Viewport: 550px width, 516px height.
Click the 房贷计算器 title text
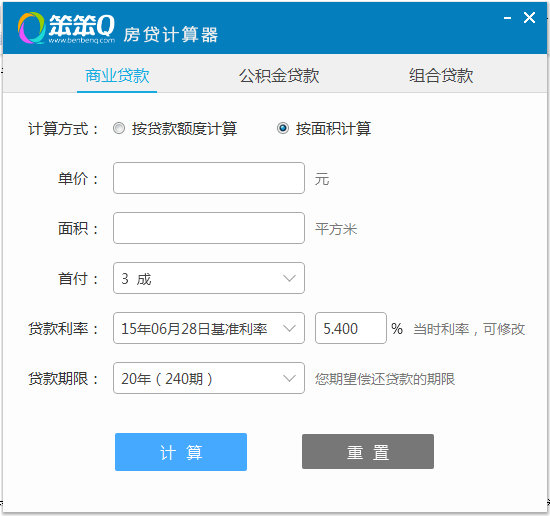170,35
